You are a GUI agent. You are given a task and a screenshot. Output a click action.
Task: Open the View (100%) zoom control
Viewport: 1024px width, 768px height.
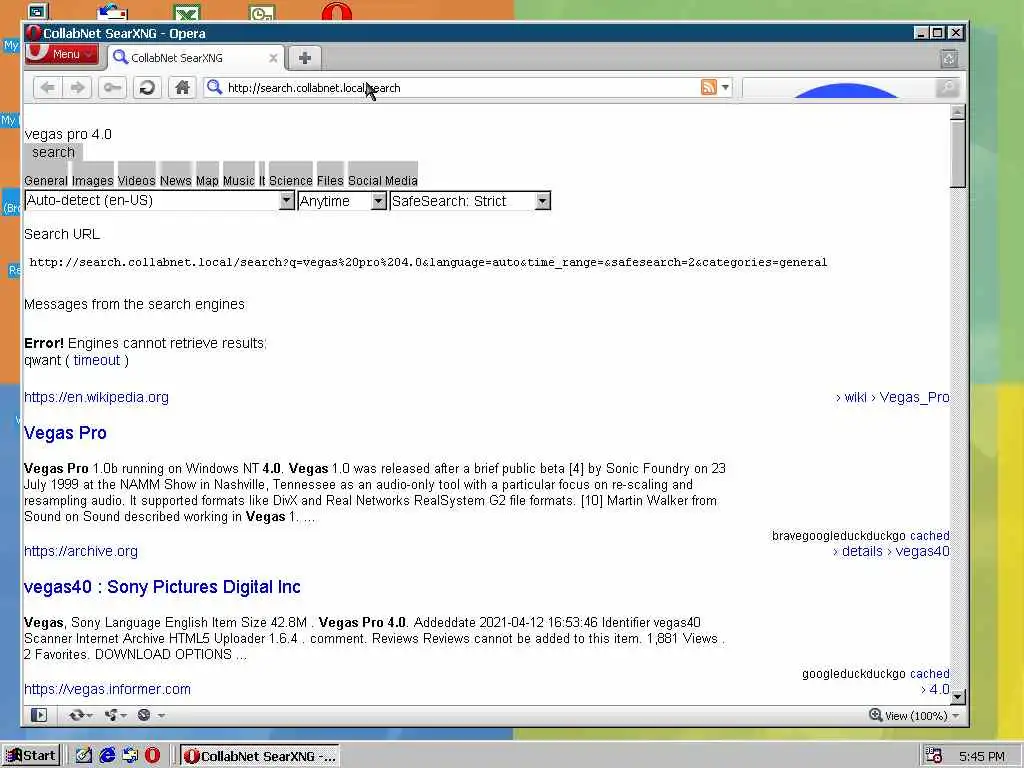coord(915,716)
